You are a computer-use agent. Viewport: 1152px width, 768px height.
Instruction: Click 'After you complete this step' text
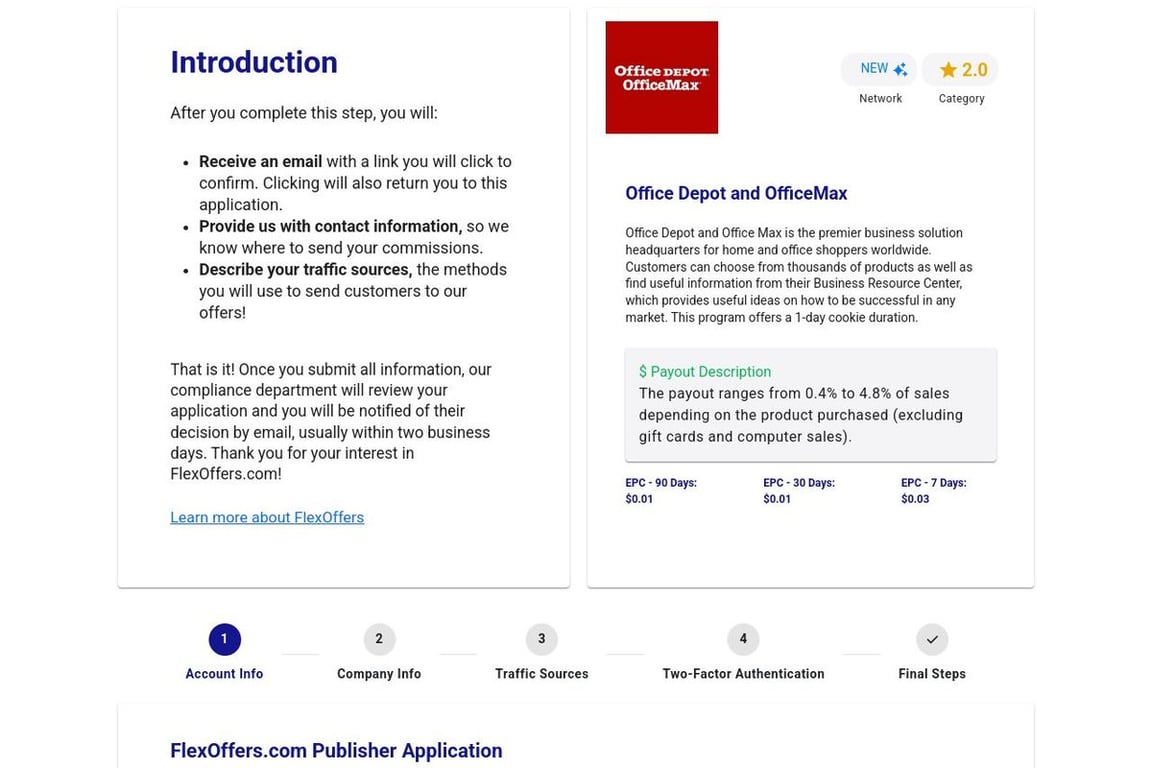[x=303, y=113]
